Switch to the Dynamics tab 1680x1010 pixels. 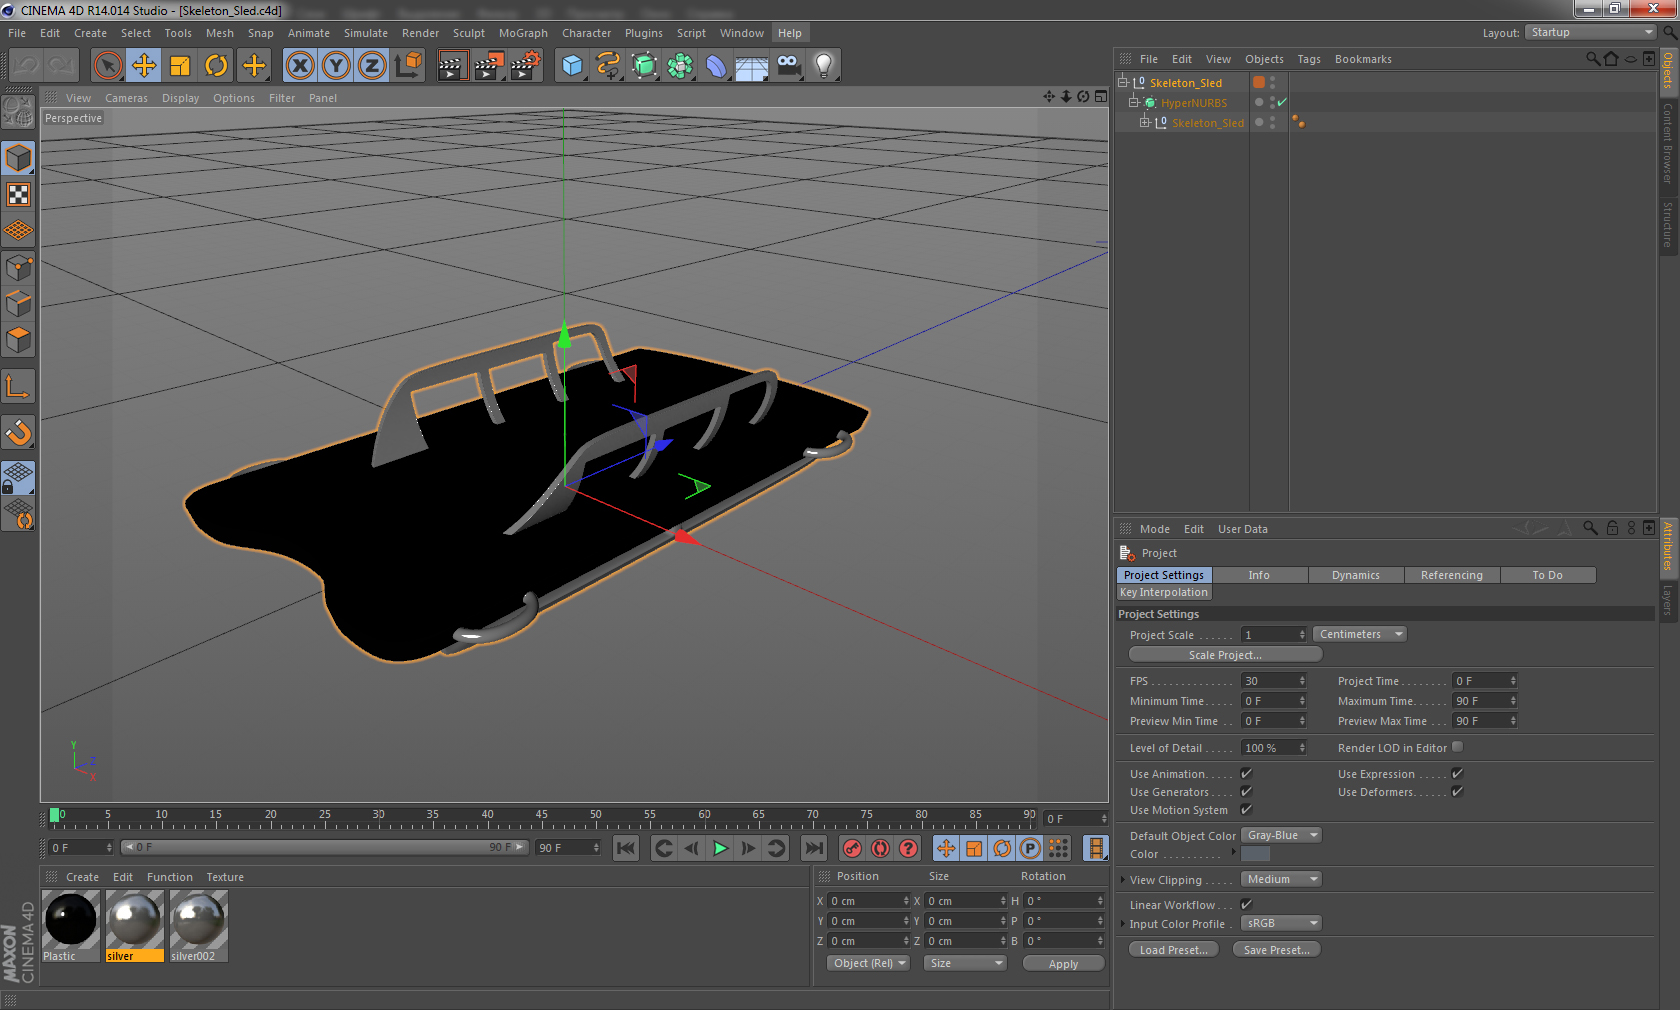tap(1355, 575)
